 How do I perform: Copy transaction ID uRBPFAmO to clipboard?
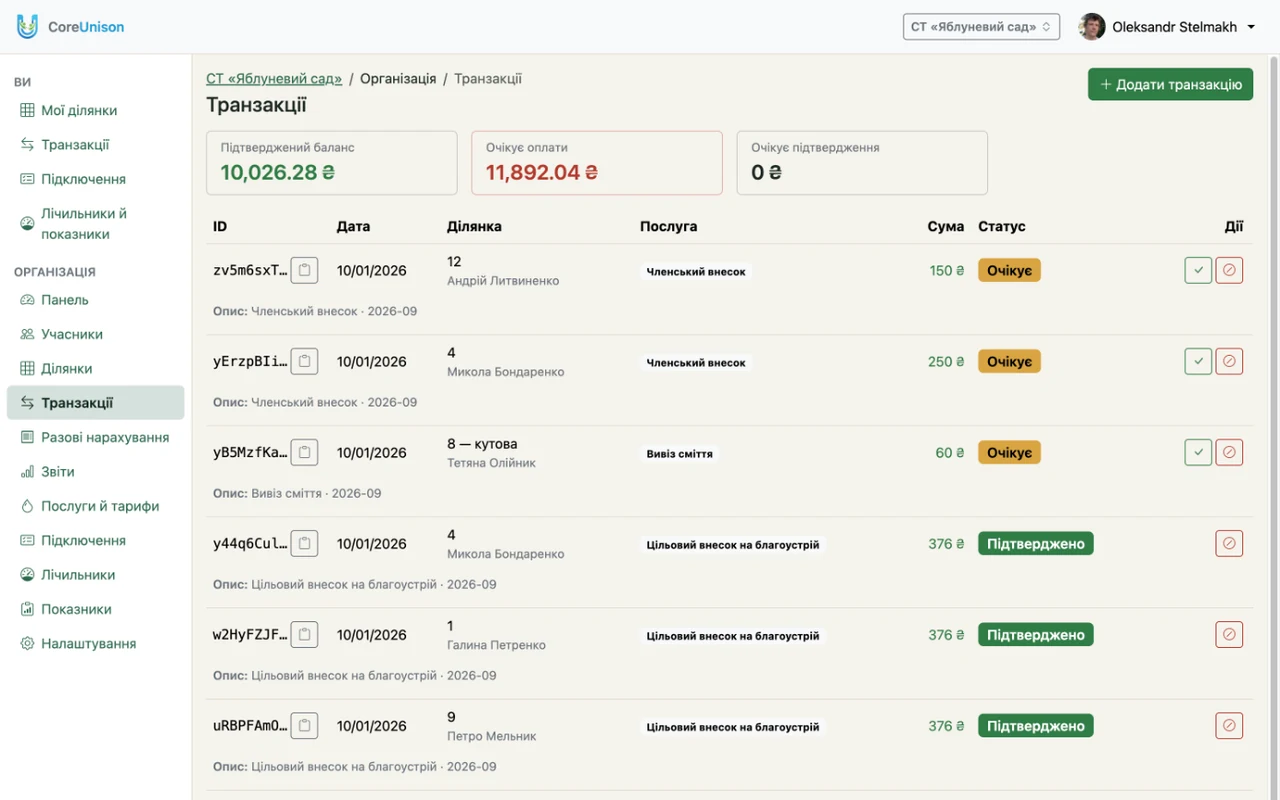[304, 725]
